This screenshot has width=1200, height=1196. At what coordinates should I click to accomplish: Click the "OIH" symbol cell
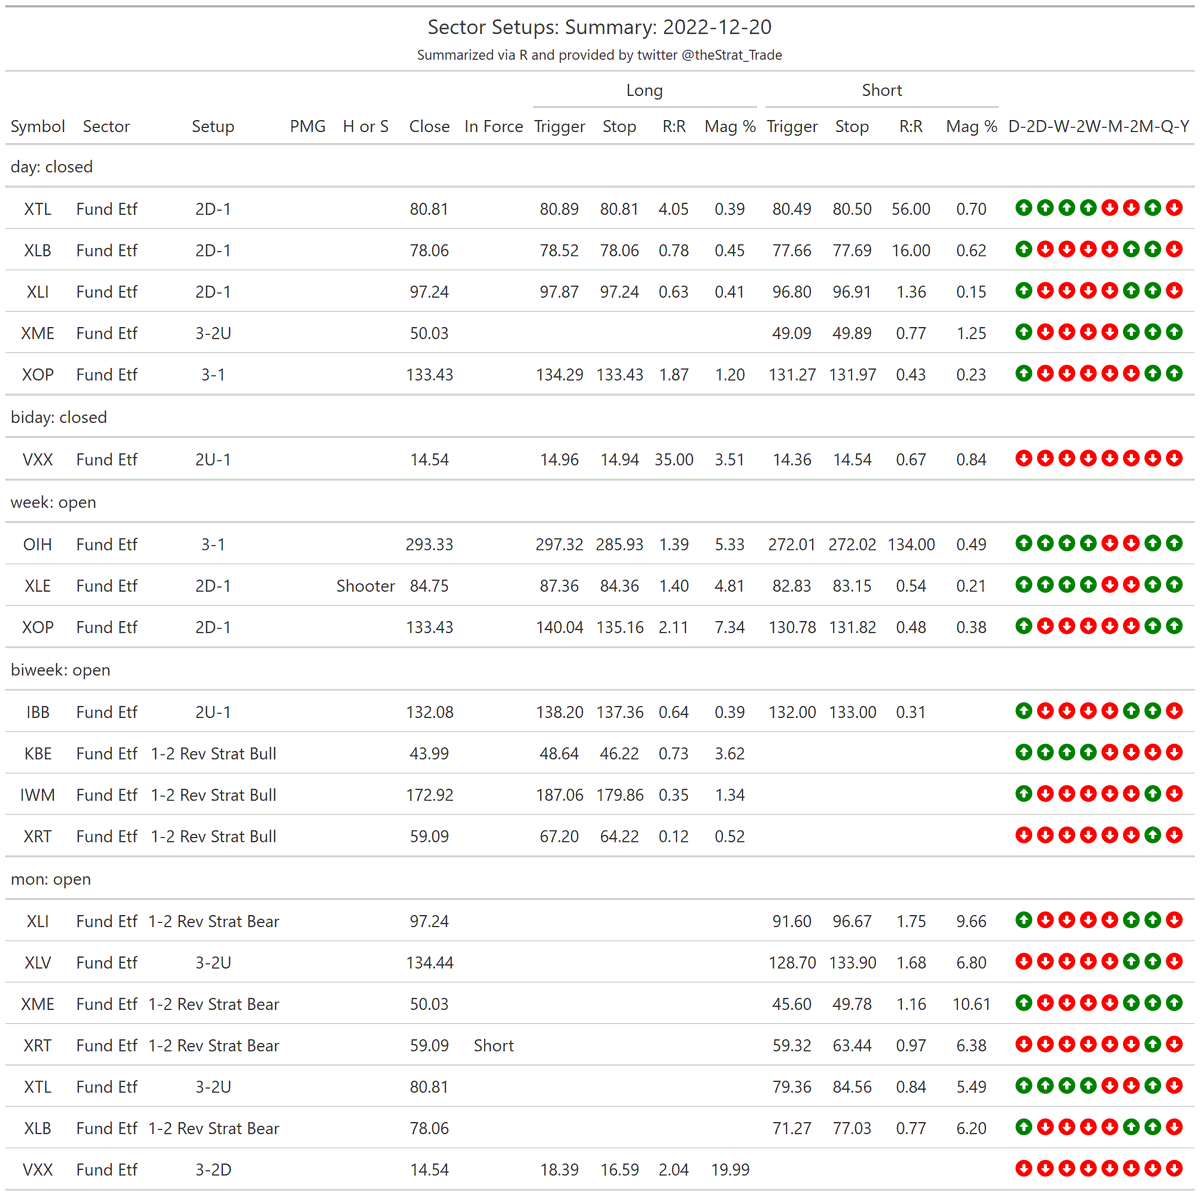pos(38,544)
